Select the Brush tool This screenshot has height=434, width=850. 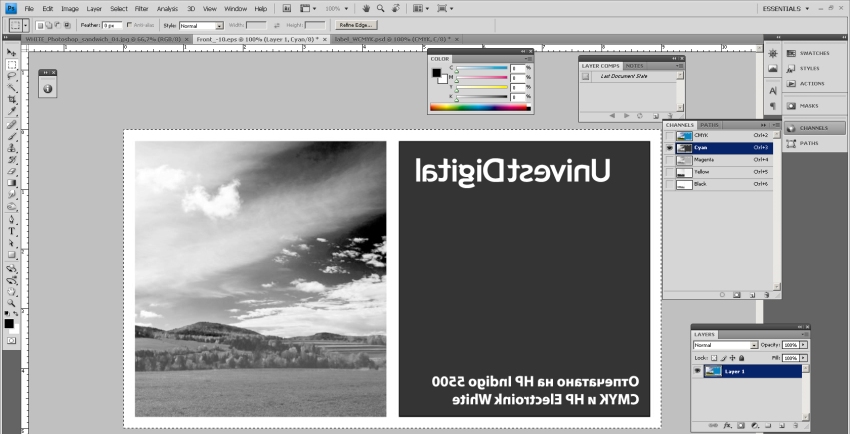click(x=11, y=137)
